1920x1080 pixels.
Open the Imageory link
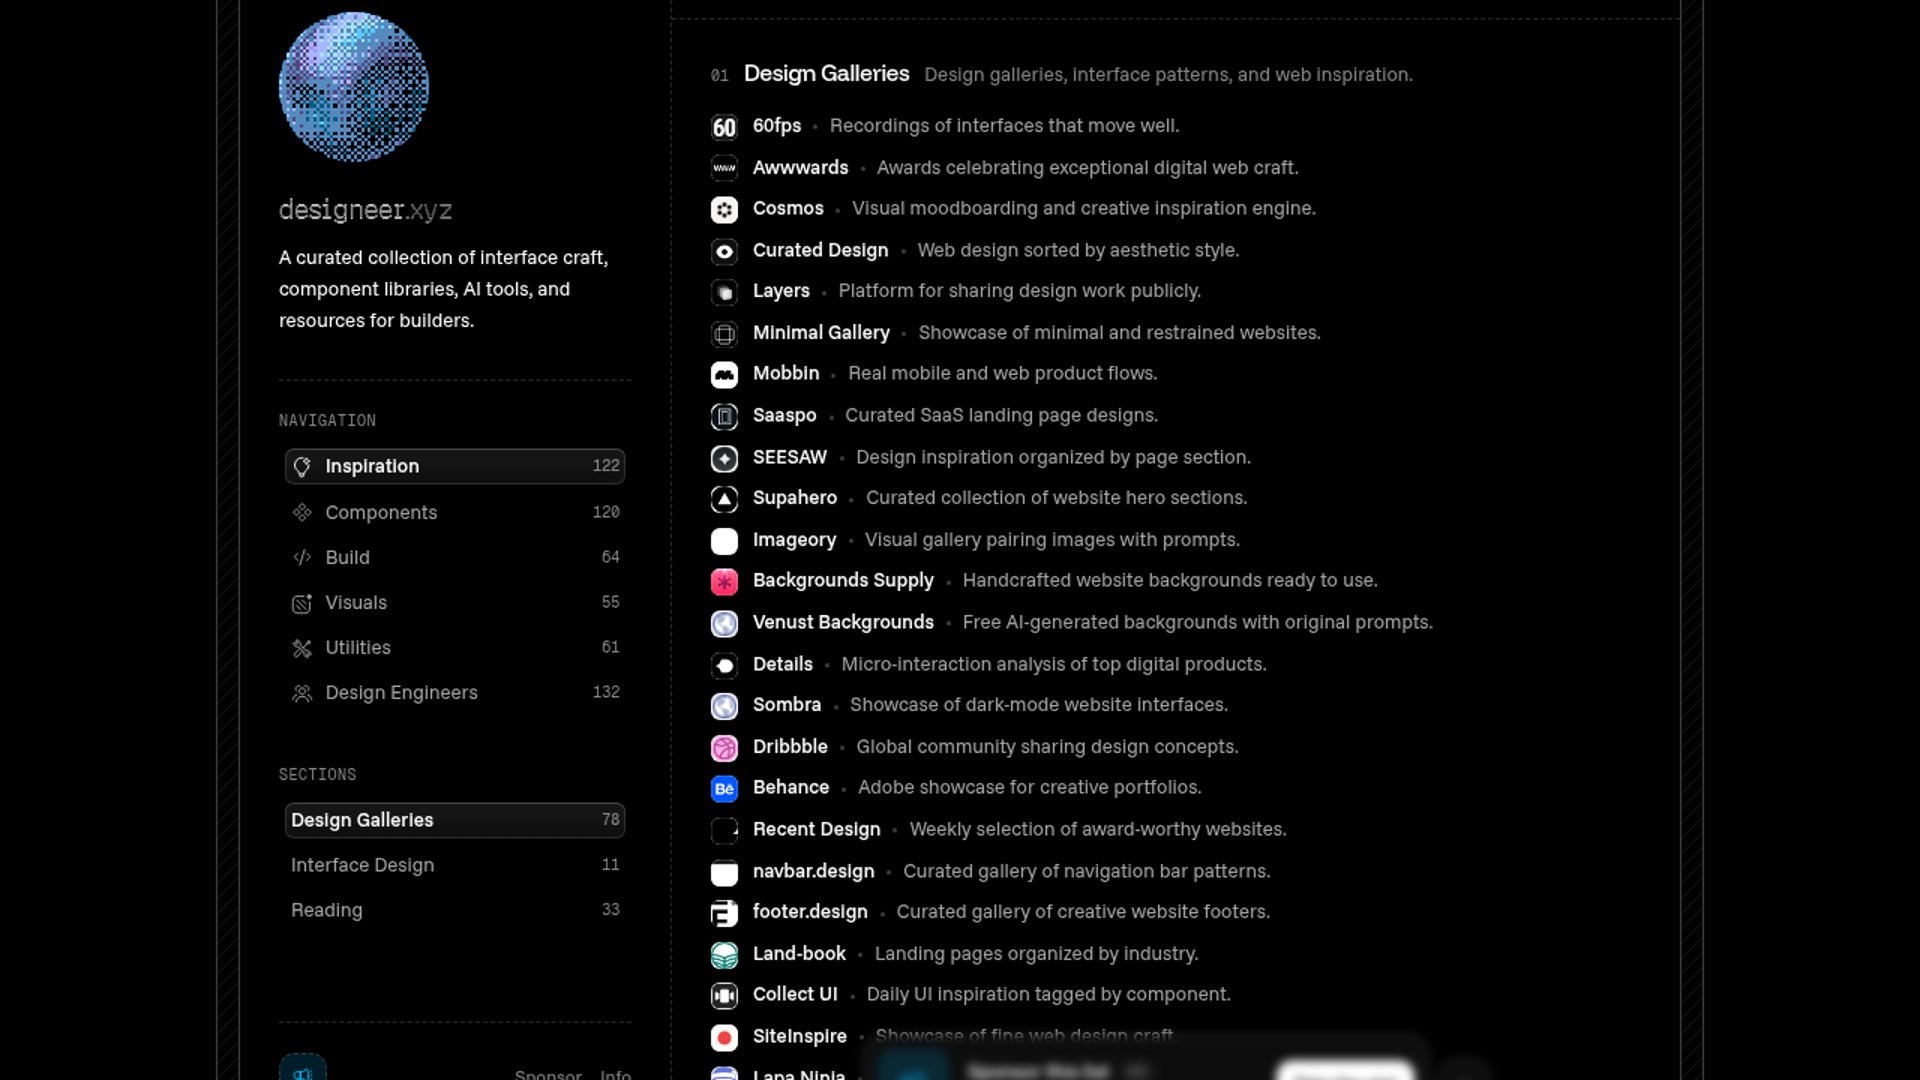[794, 540]
